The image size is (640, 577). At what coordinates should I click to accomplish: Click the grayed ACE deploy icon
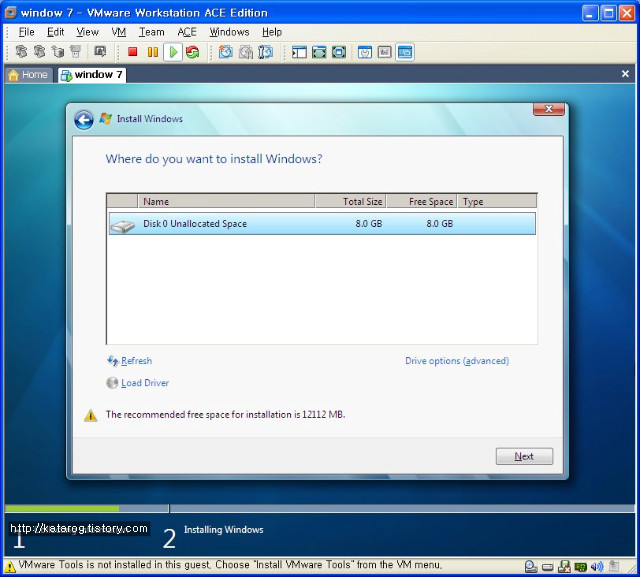(x=76, y=52)
